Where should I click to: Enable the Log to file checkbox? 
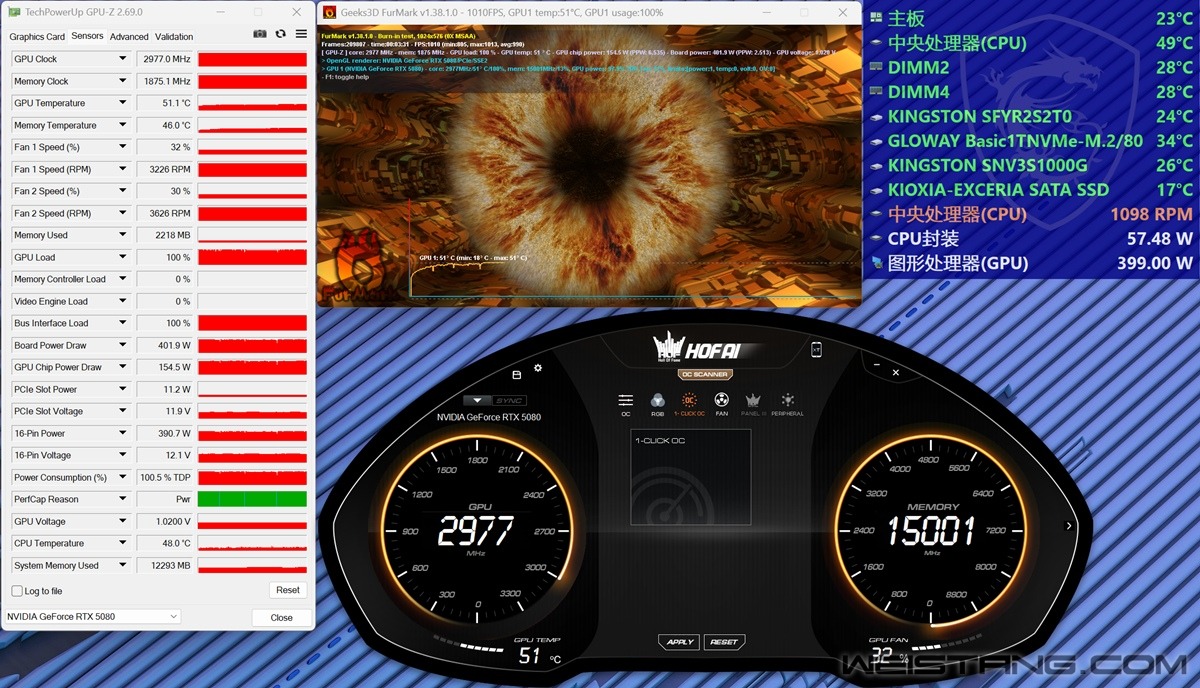(17, 591)
